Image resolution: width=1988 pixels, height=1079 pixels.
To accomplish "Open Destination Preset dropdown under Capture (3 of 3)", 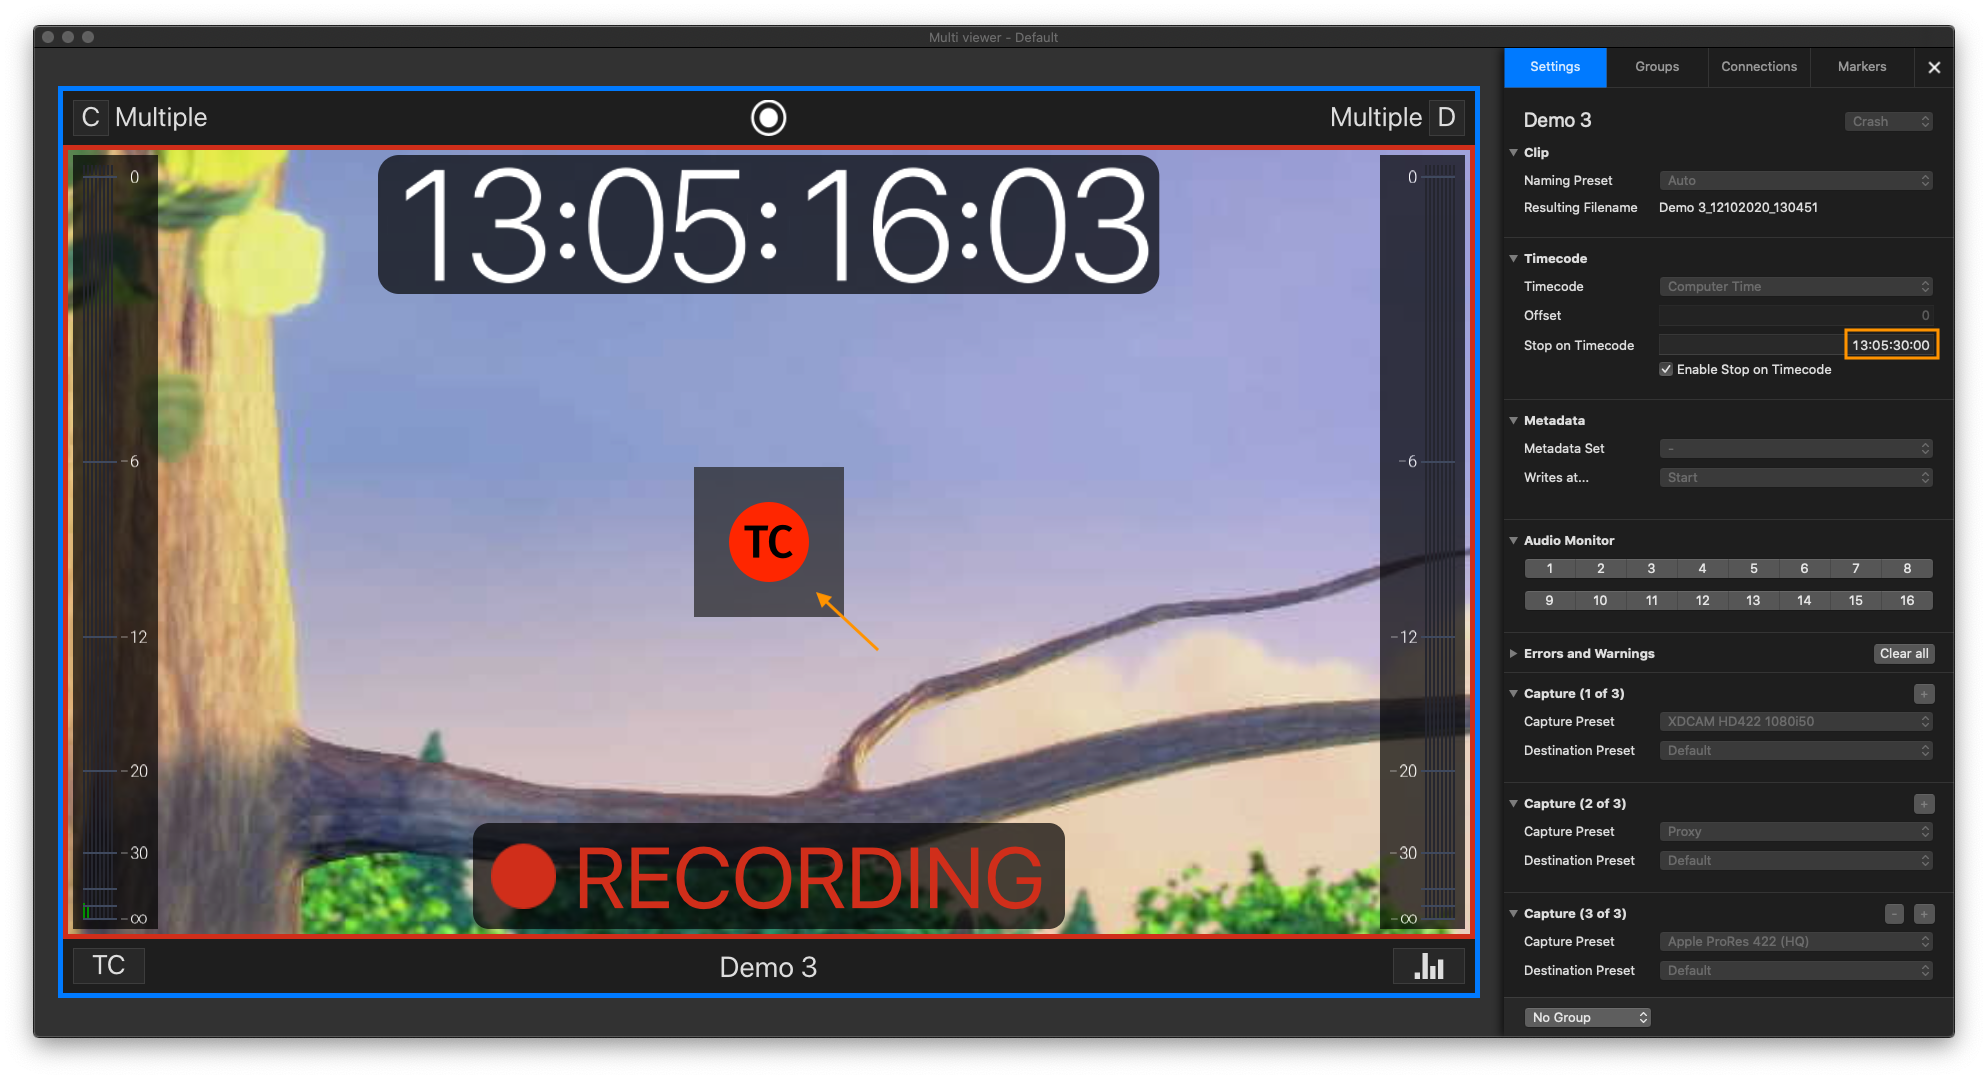I will click(x=1796, y=971).
